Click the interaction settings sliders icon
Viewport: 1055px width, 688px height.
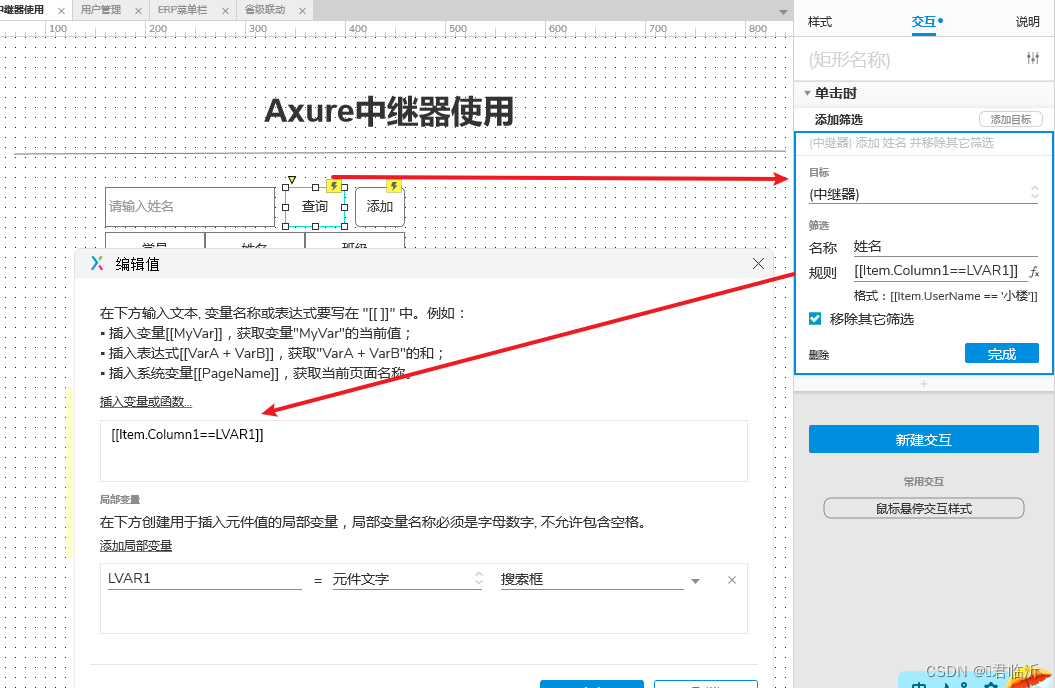click(x=1033, y=59)
